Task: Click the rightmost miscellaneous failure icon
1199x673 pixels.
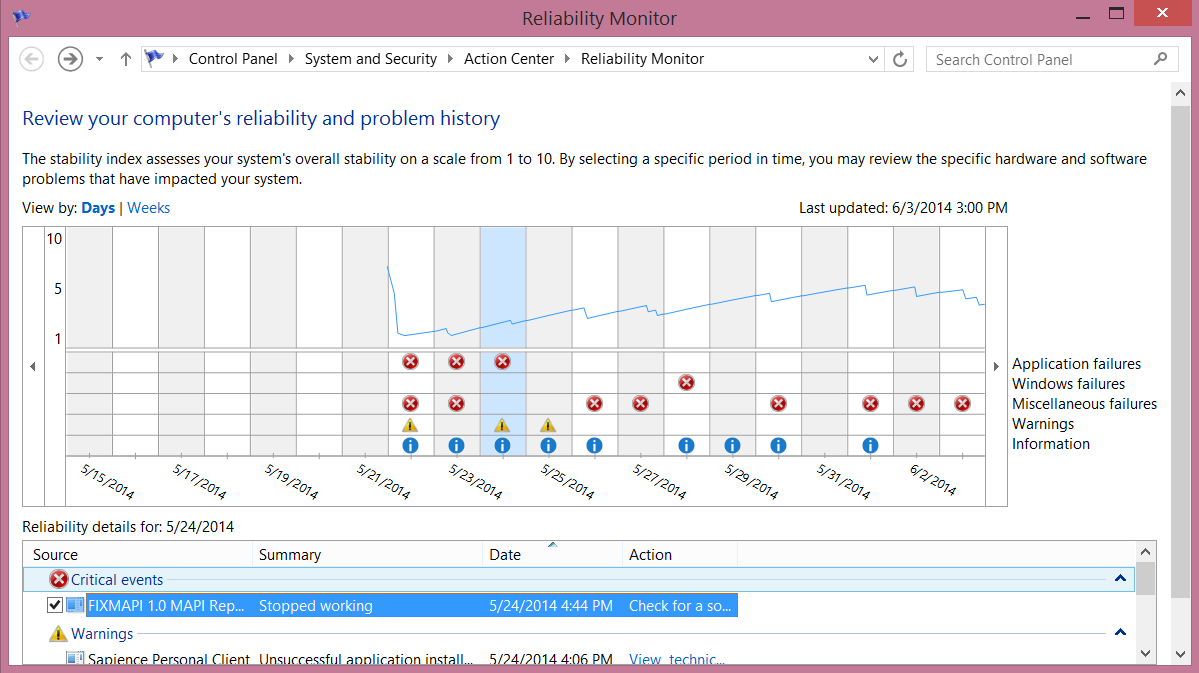Action: point(962,403)
